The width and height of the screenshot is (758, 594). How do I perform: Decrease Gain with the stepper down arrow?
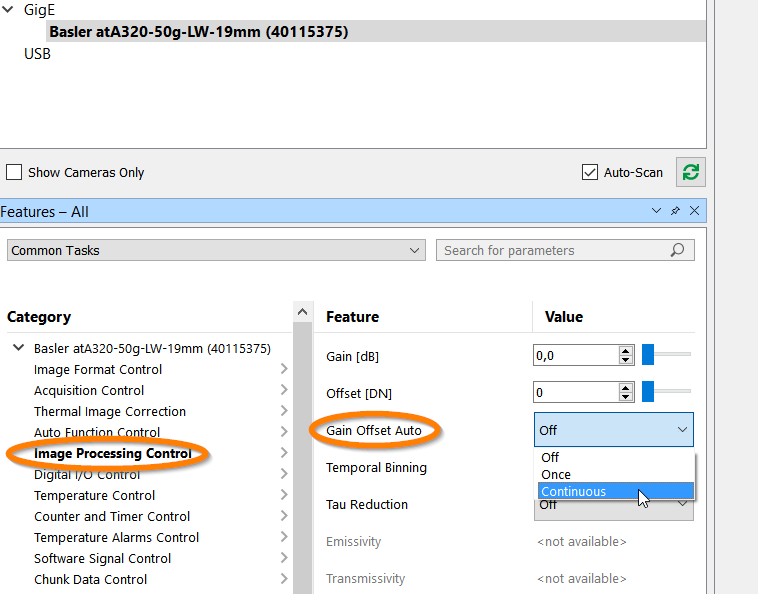[626, 360]
